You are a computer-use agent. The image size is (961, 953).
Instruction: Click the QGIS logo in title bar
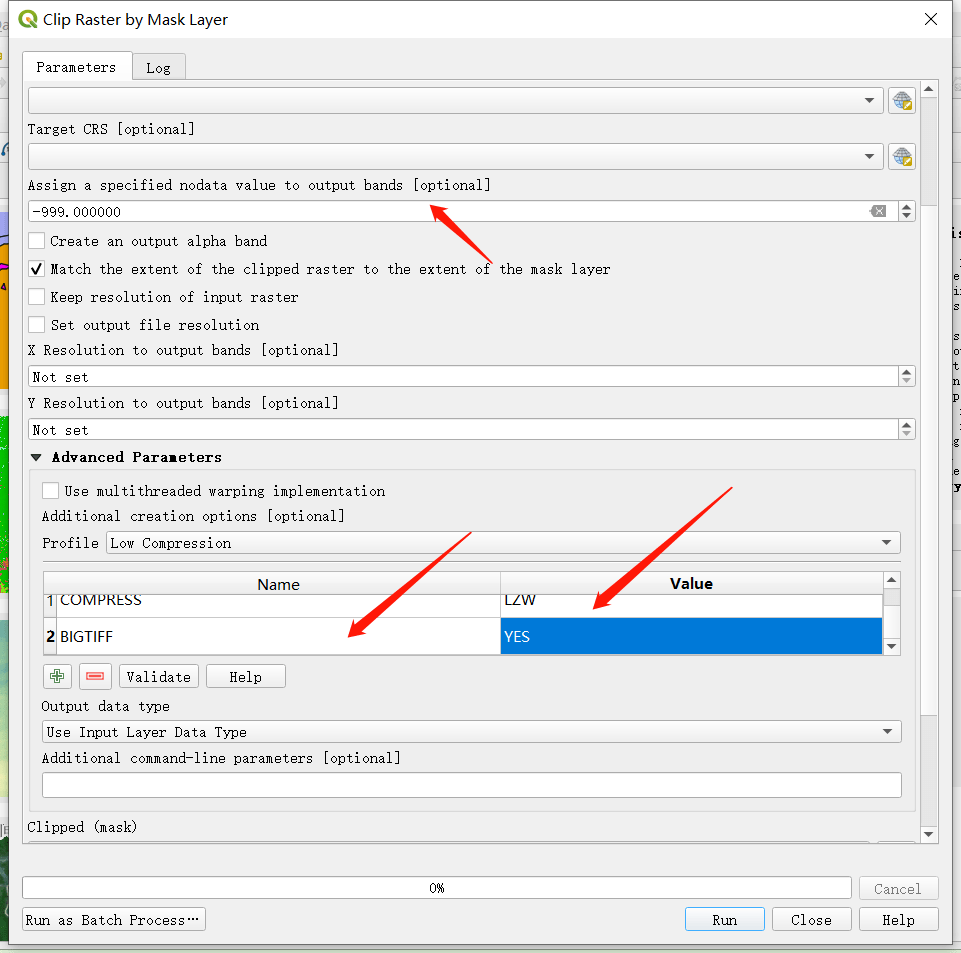[28, 19]
